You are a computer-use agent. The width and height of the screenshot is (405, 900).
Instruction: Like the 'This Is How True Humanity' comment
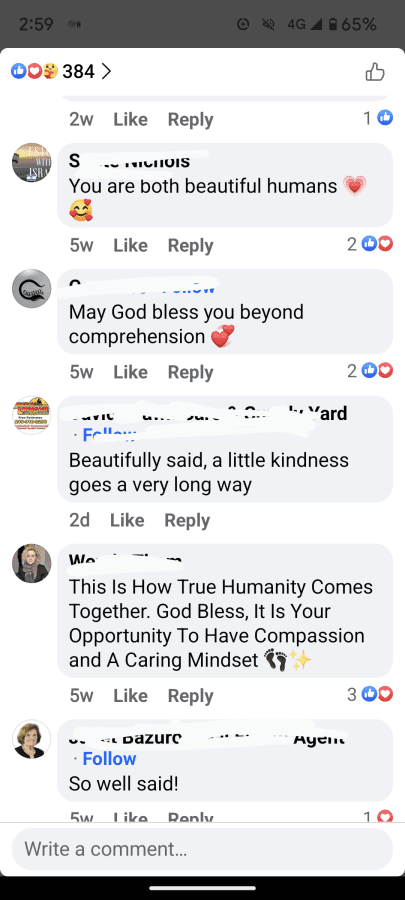click(130, 696)
